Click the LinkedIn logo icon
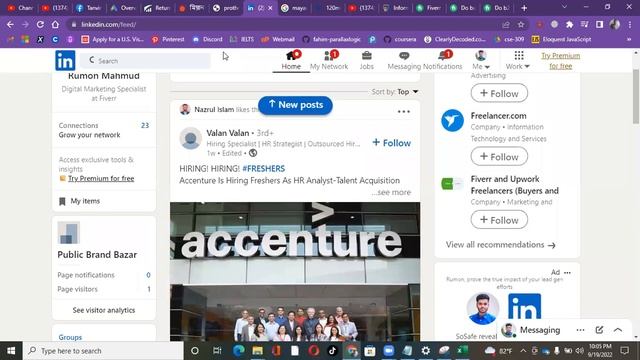 (x=65, y=60)
